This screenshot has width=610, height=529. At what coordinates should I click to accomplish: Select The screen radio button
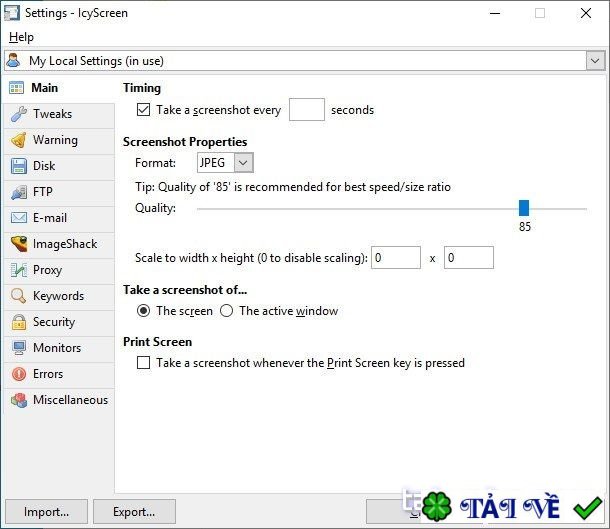143,311
